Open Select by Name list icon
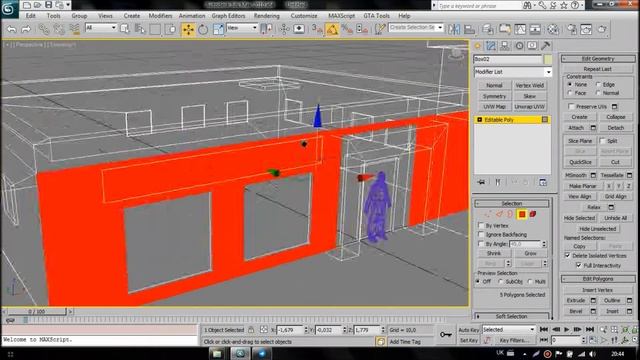Image resolution: width=640 pixels, height=360 pixels. point(140,29)
